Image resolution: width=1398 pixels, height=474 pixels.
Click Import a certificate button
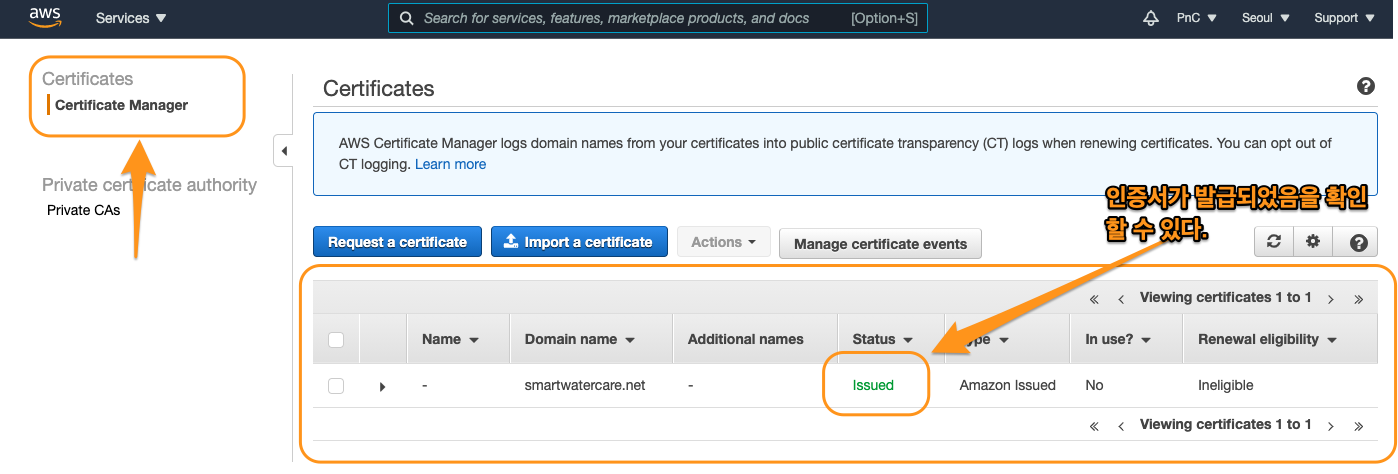[x=579, y=242]
